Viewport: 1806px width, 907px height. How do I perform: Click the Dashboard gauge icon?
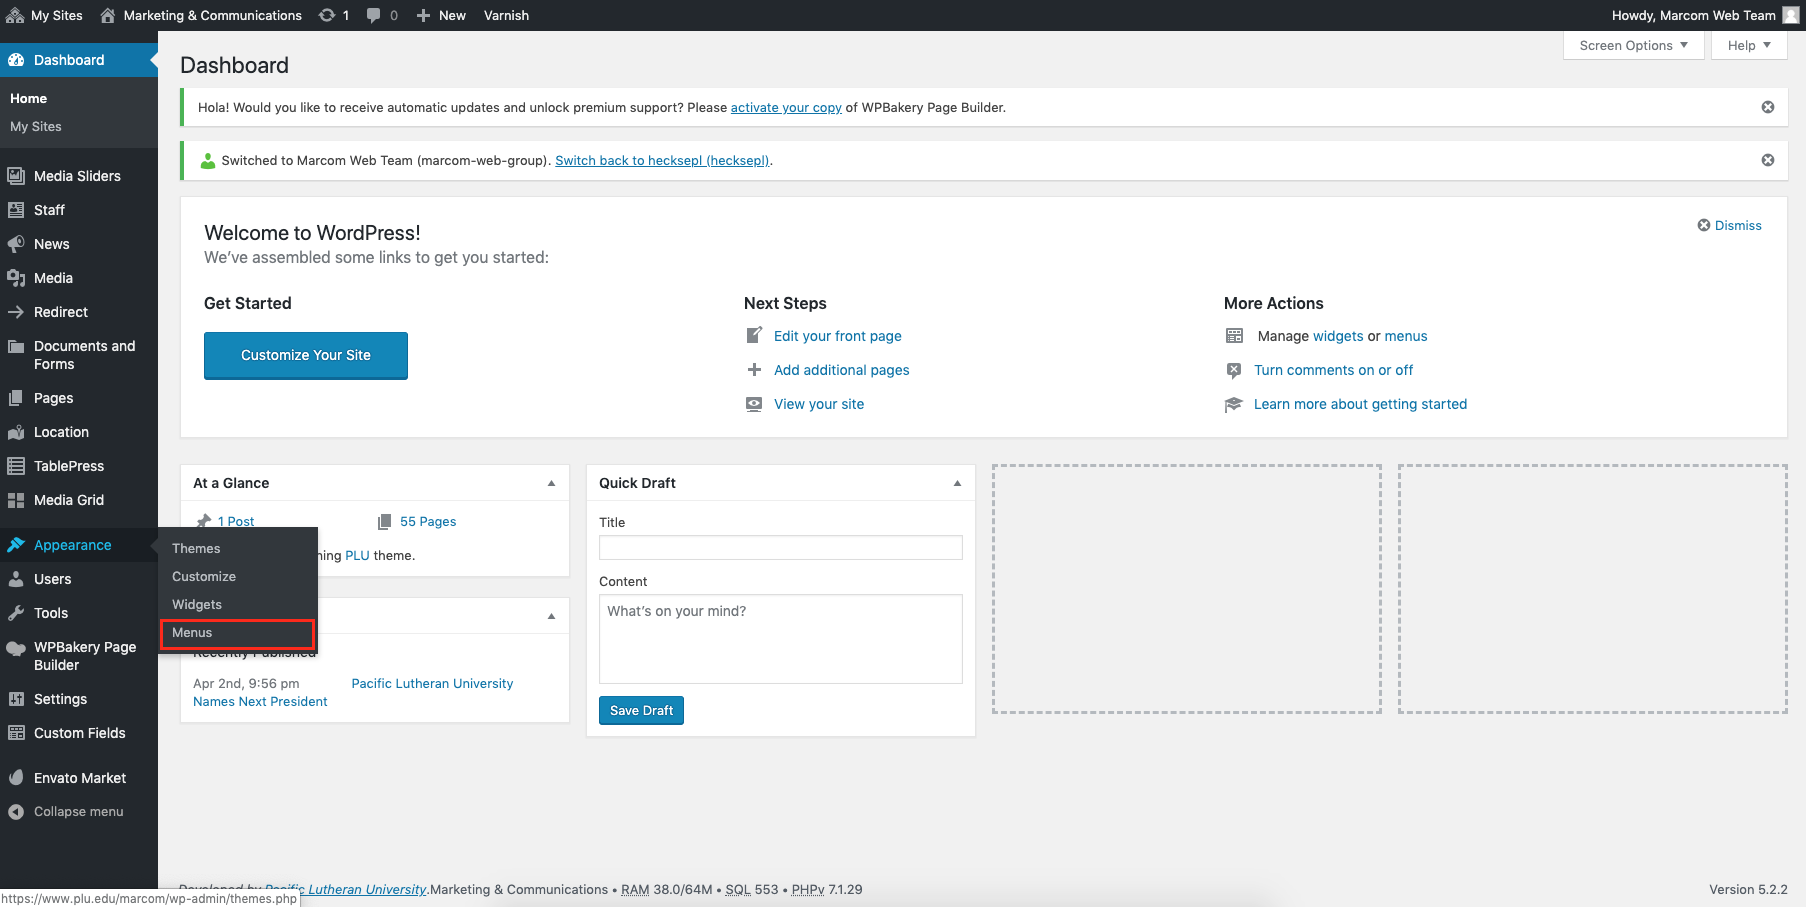[16, 60]
